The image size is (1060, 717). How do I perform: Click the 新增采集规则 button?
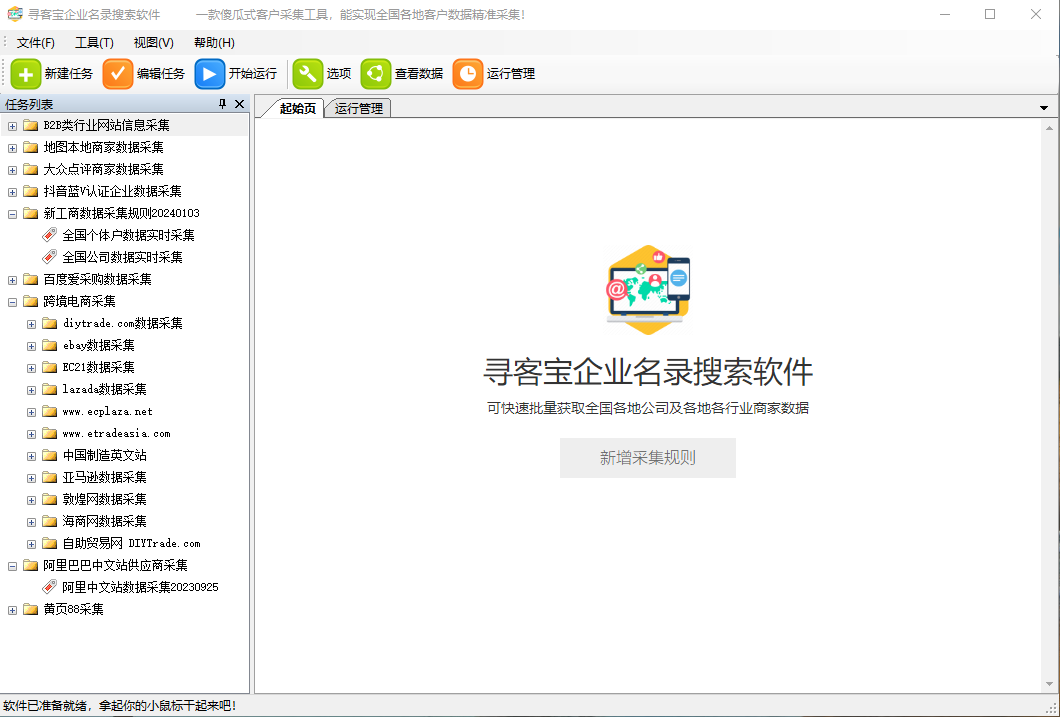click(648, 458)
